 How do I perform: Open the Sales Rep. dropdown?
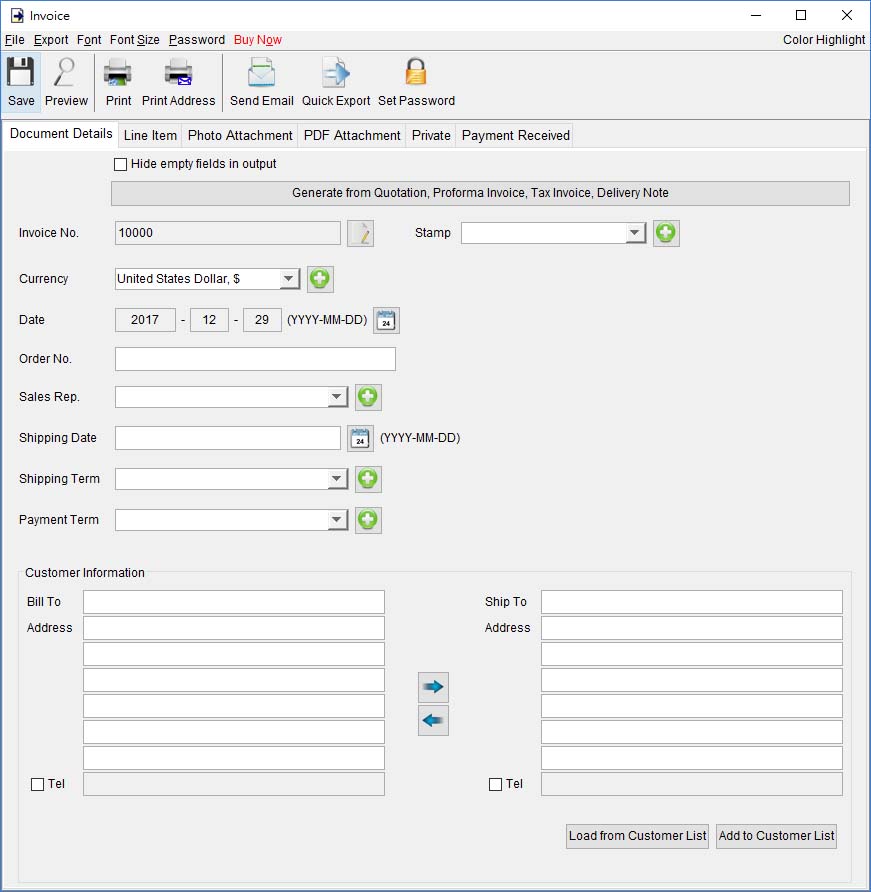337,397
